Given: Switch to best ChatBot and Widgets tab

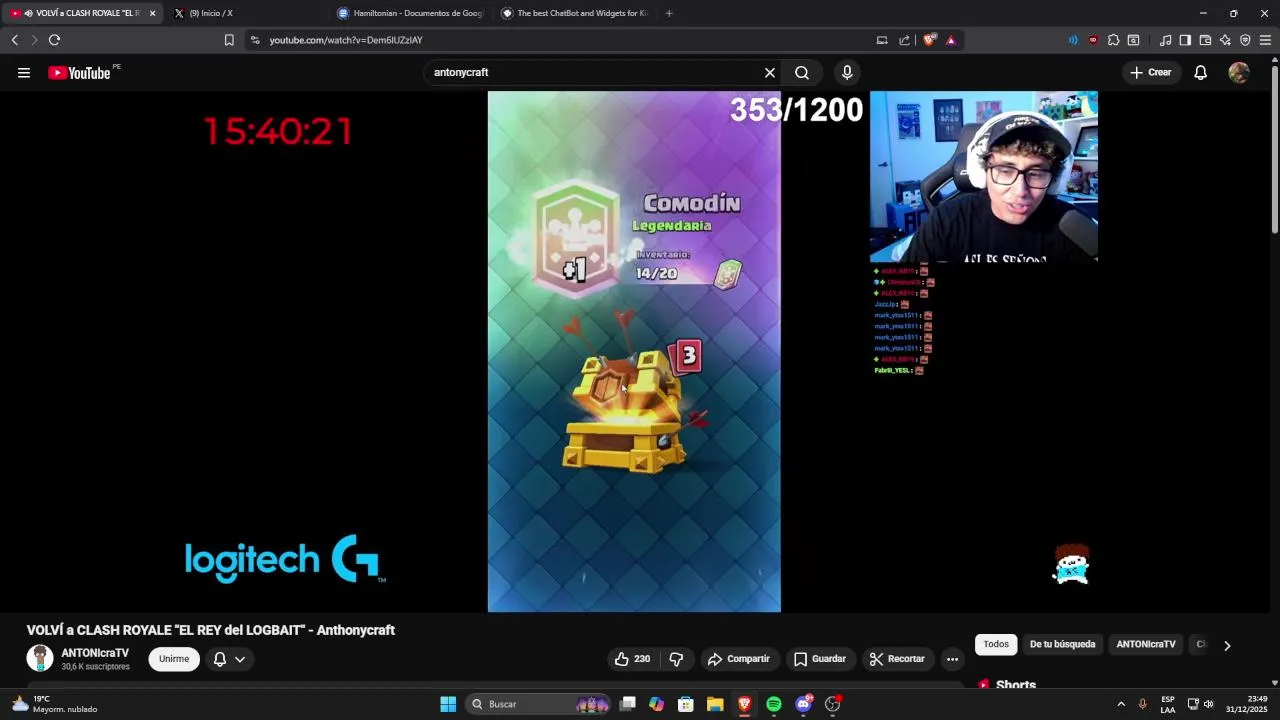Looking at the screenshot, I should pos(574,13).
